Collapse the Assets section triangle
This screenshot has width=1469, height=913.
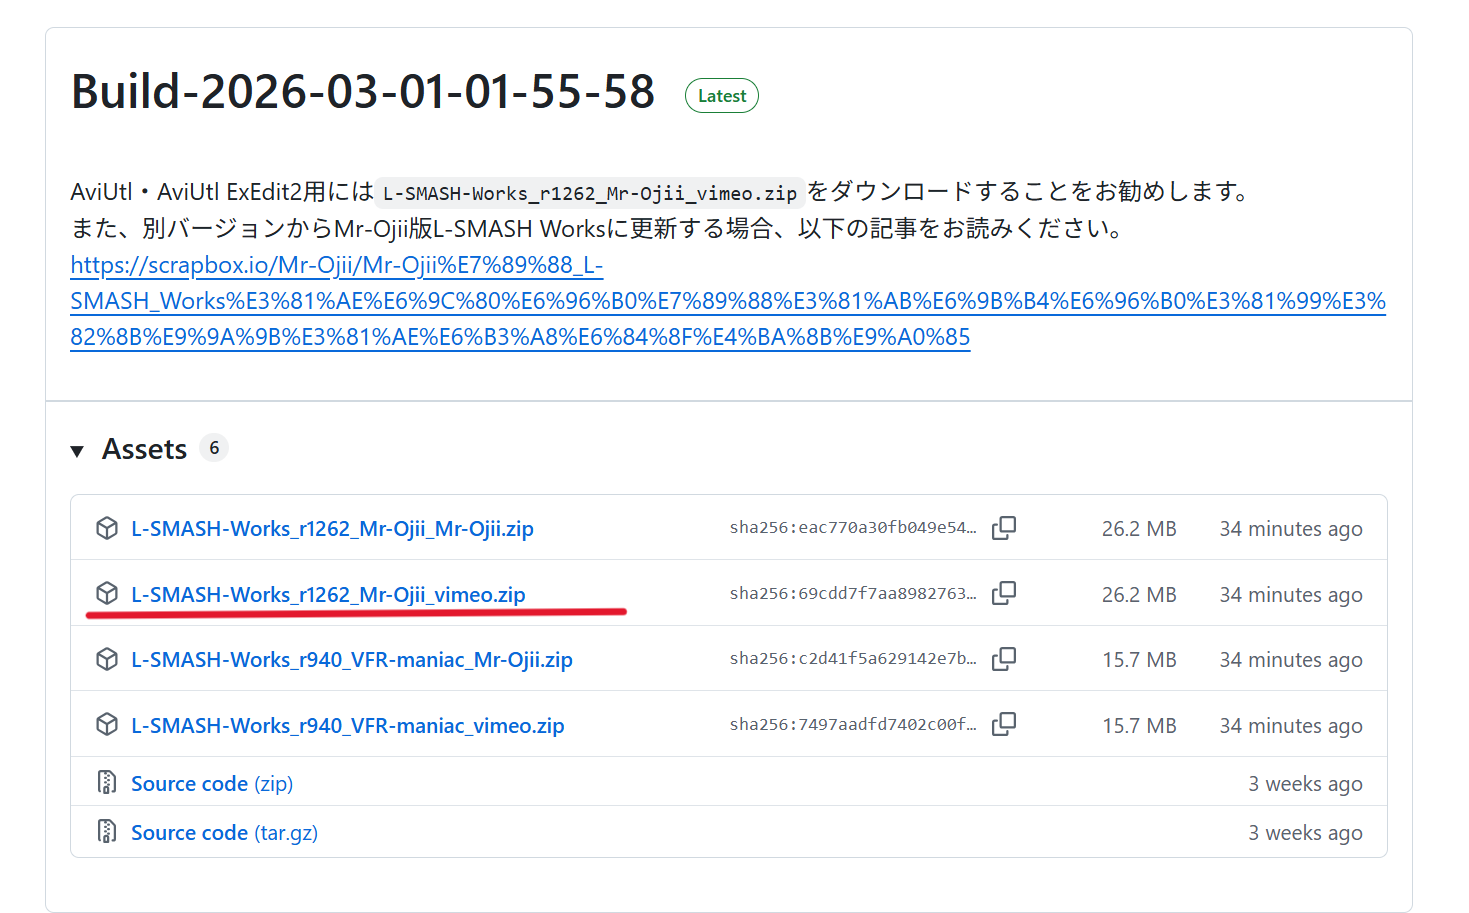click(x=78, y=451)
